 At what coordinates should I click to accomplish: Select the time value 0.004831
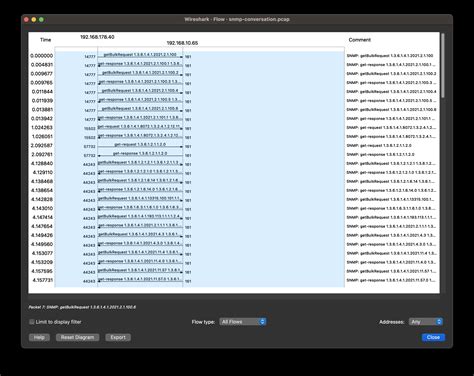[42, 65]
